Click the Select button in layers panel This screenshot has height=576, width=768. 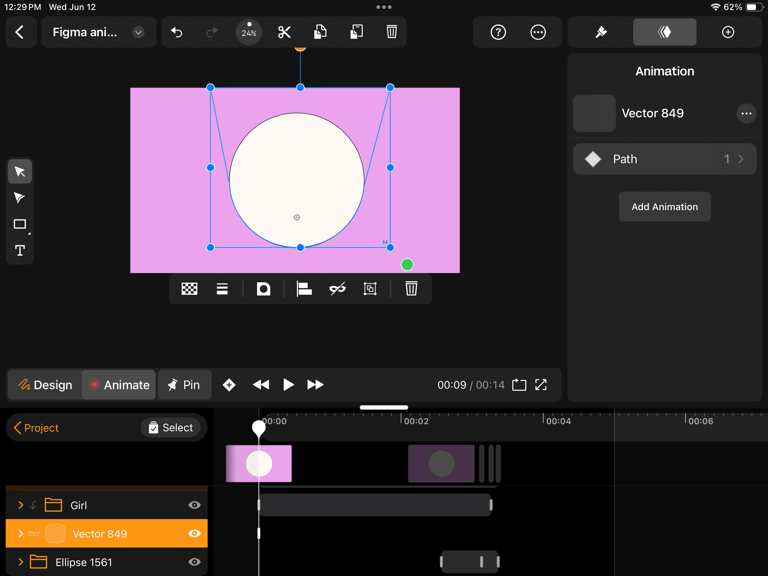(x=170, y=428)
